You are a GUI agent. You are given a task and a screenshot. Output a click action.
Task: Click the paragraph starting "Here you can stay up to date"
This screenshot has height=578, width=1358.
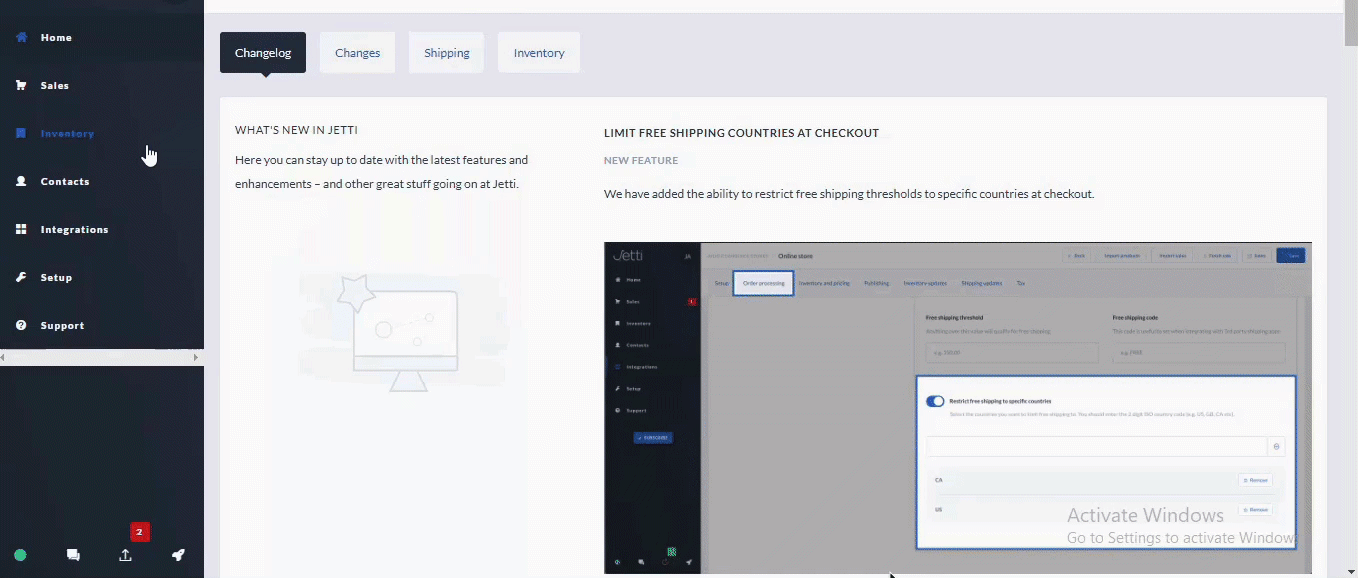(382, 172)
